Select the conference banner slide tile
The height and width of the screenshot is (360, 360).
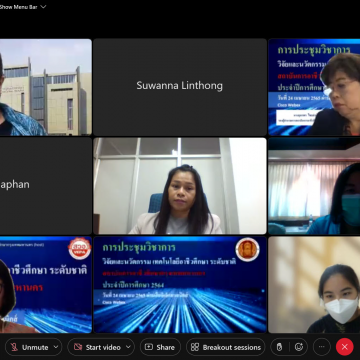click(x=180, y=285)
